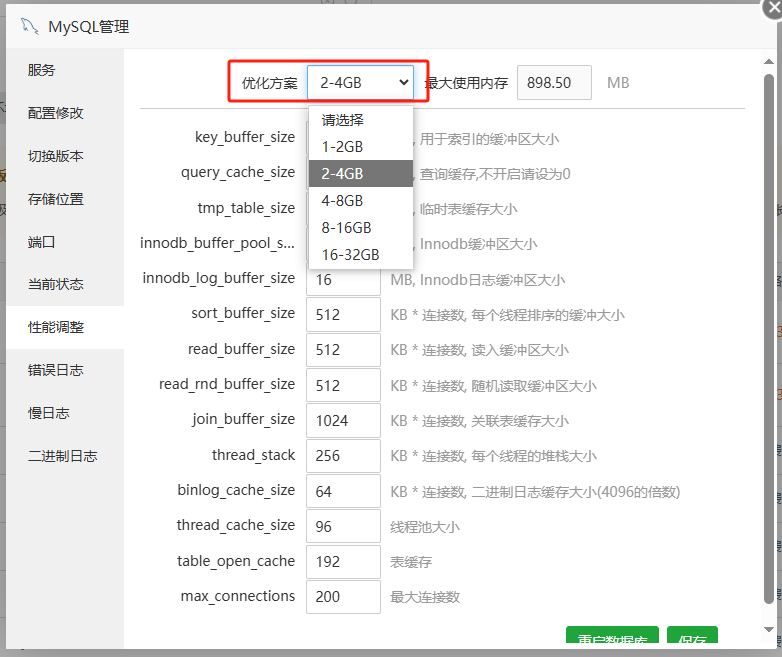Image resolution: width=782 pixels, height=657 pixels.
Task: Edit the thread_cache_size value
Action: click(343, 526)
